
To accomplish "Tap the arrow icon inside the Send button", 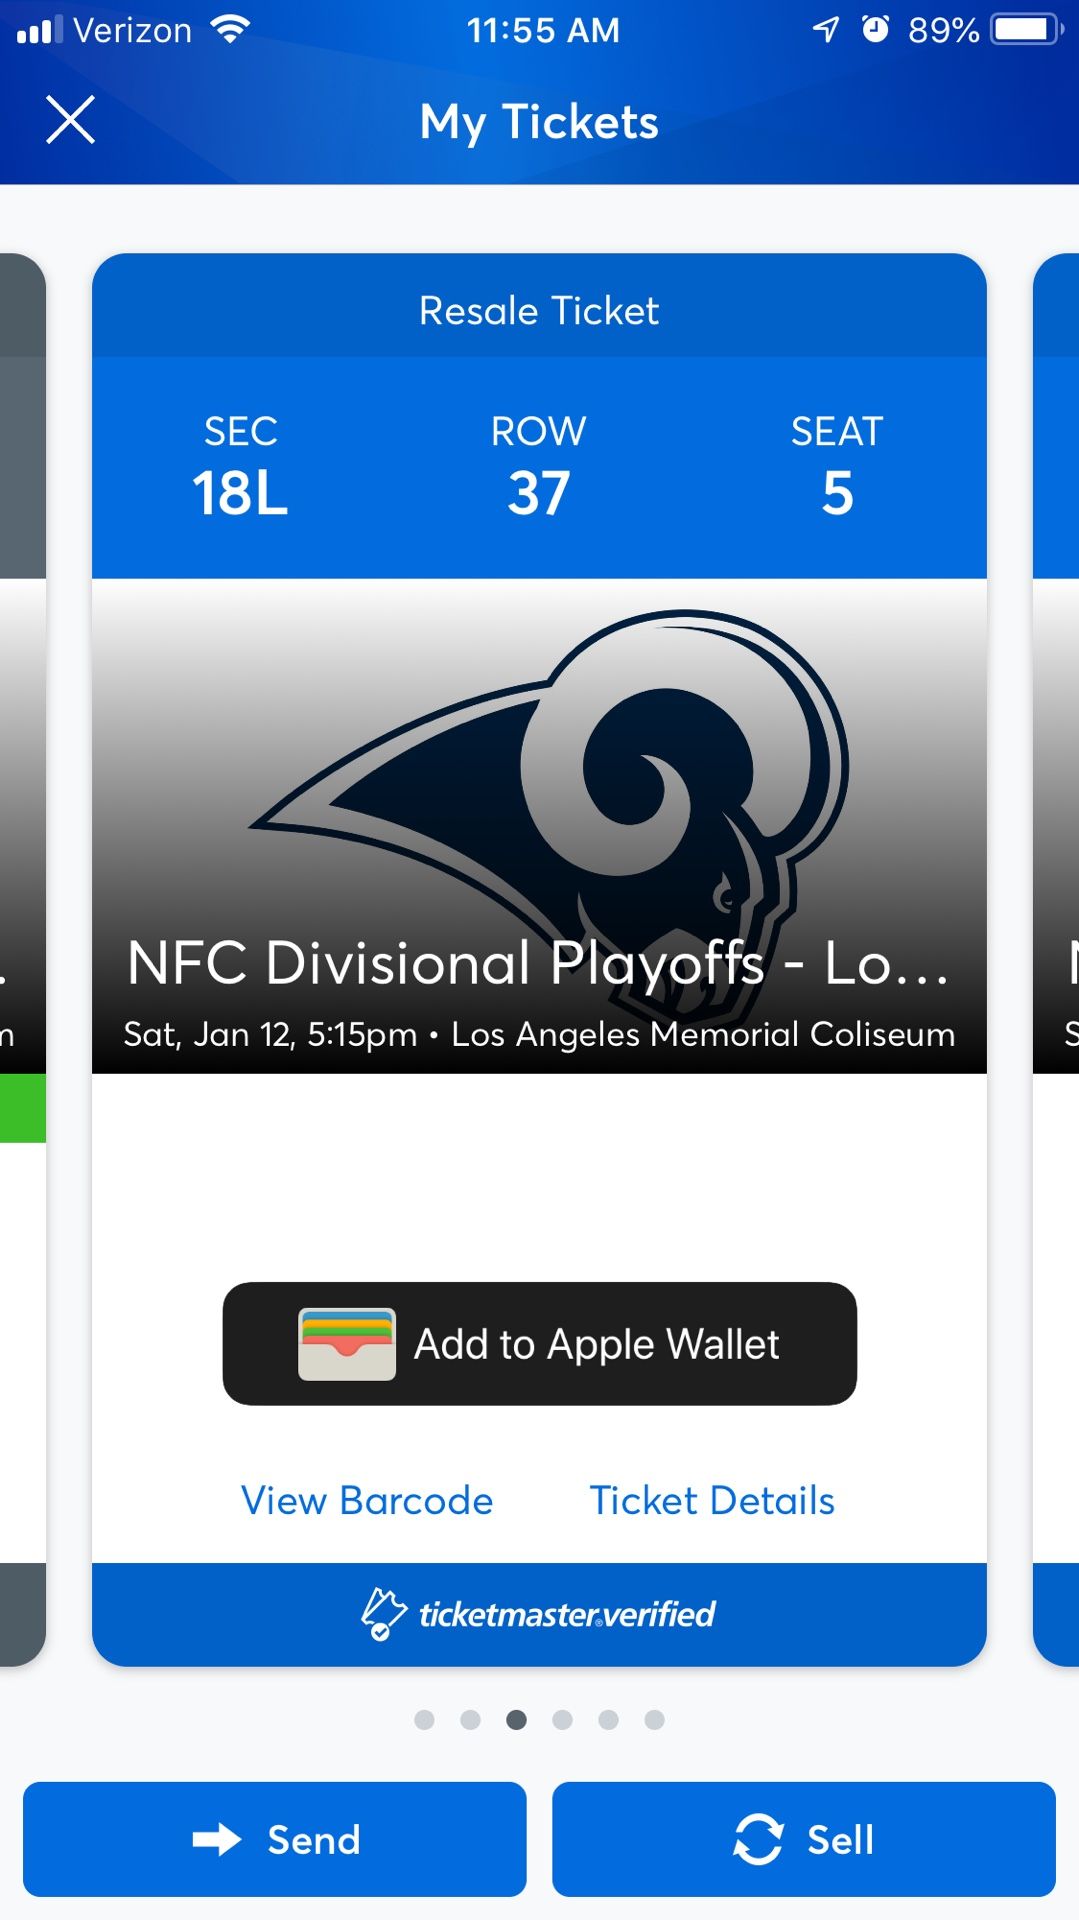I will [215, 1839].
